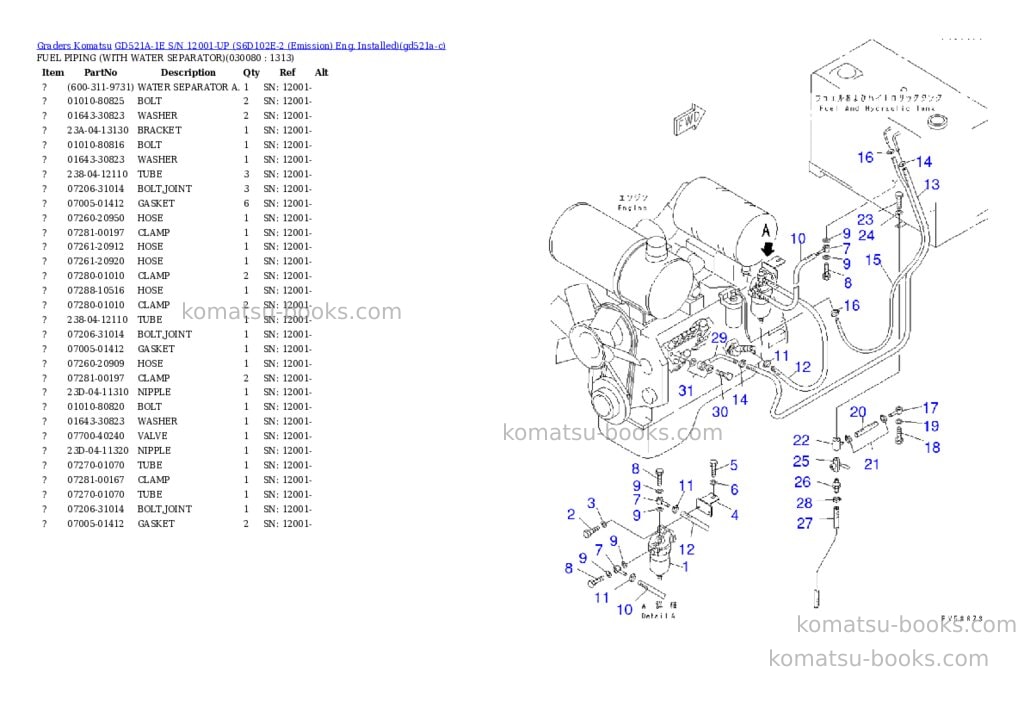Viewport: 1024px width, 725px height.
Task: Click diagram callout number 31
Action: pos(686,391)
